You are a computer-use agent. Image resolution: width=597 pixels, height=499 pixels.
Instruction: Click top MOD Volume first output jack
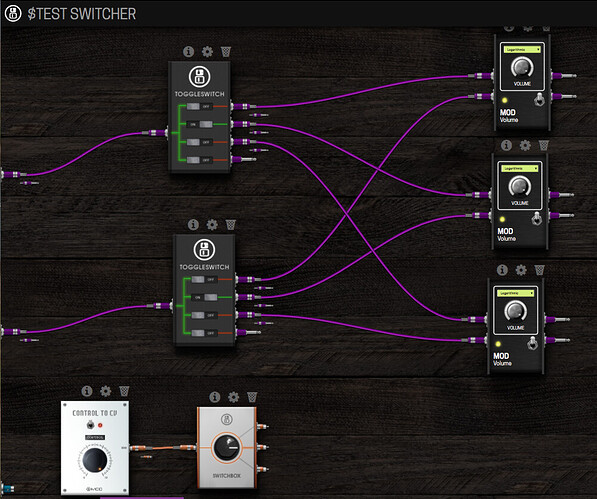563,75
